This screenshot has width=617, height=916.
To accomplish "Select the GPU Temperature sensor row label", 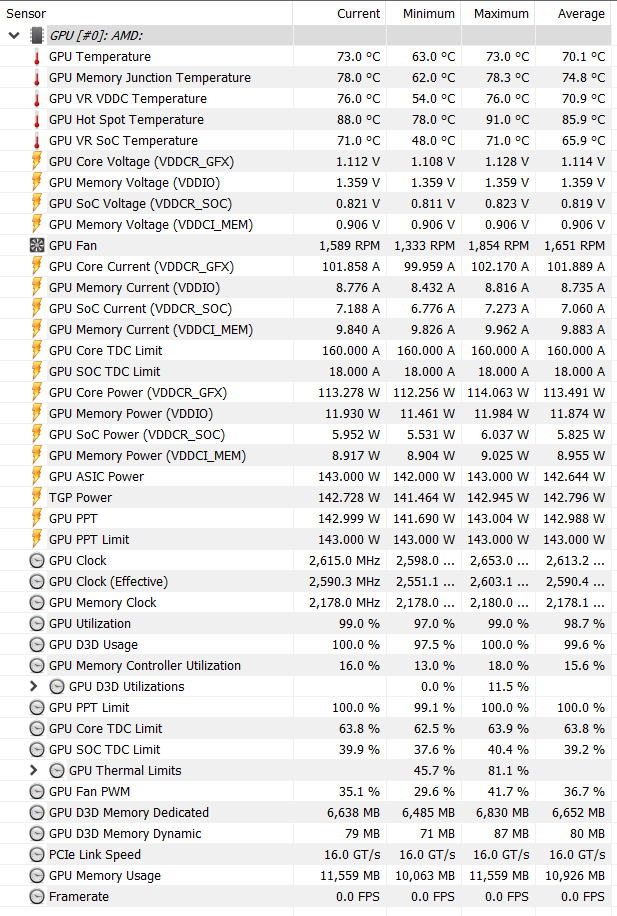I will click(x=100, y=57).
